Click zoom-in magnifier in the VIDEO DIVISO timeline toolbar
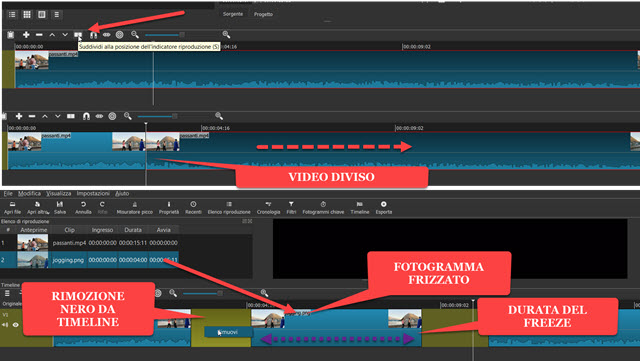This screenshot has width=640, height=361. 219,116
